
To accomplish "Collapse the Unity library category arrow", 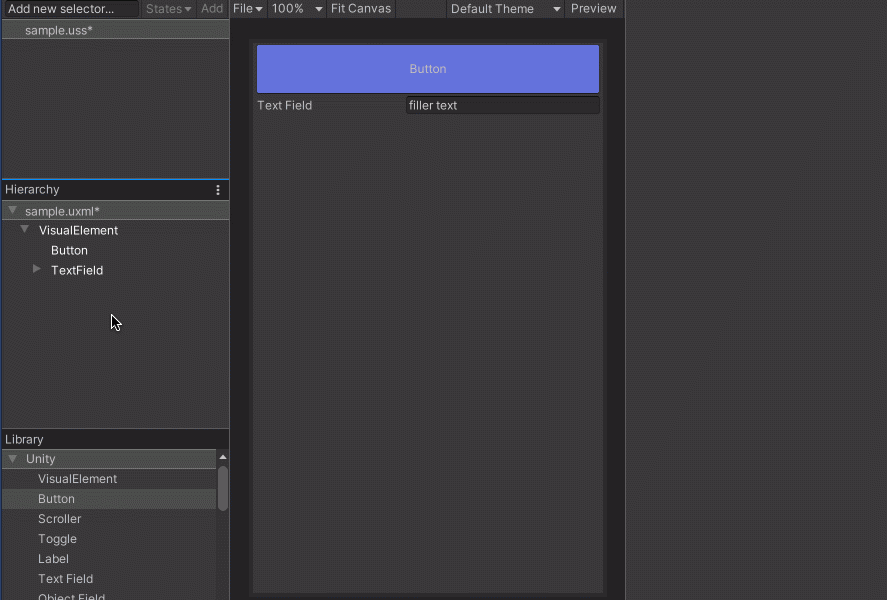I will click(x=12, y=459).
